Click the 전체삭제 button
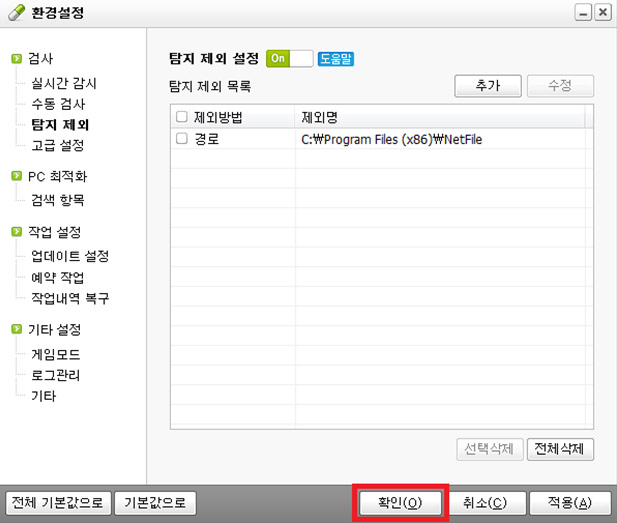 (560, 448)
